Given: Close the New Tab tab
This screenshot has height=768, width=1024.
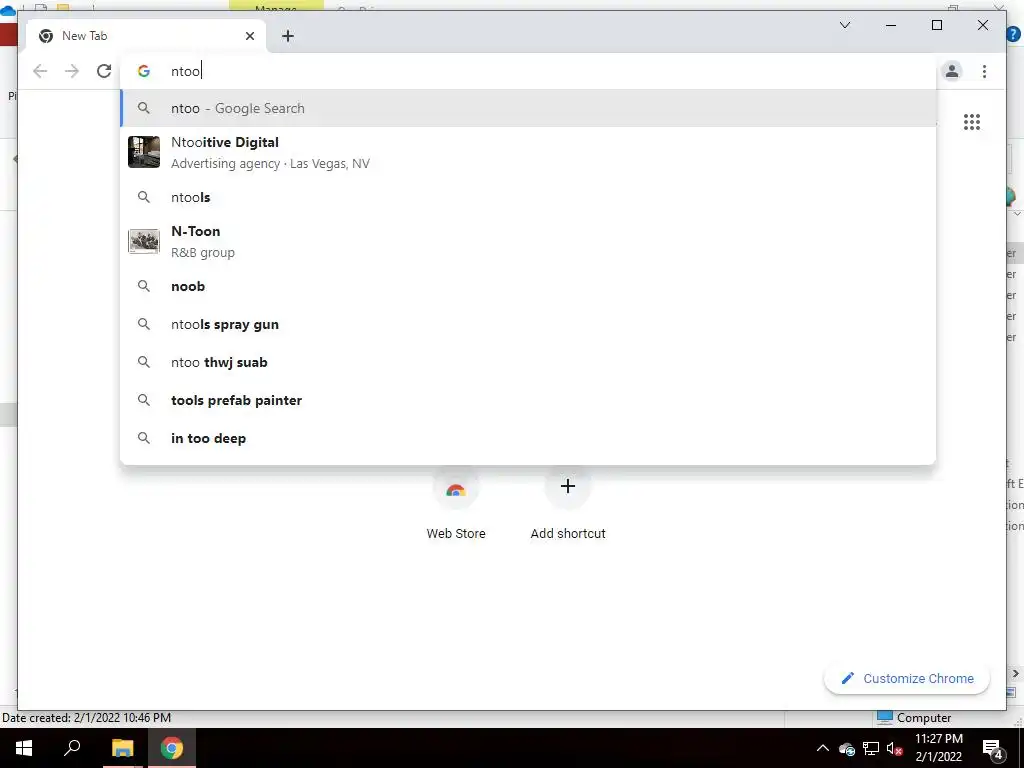Looking at the screenshot, I should click(x=249, y=36).
